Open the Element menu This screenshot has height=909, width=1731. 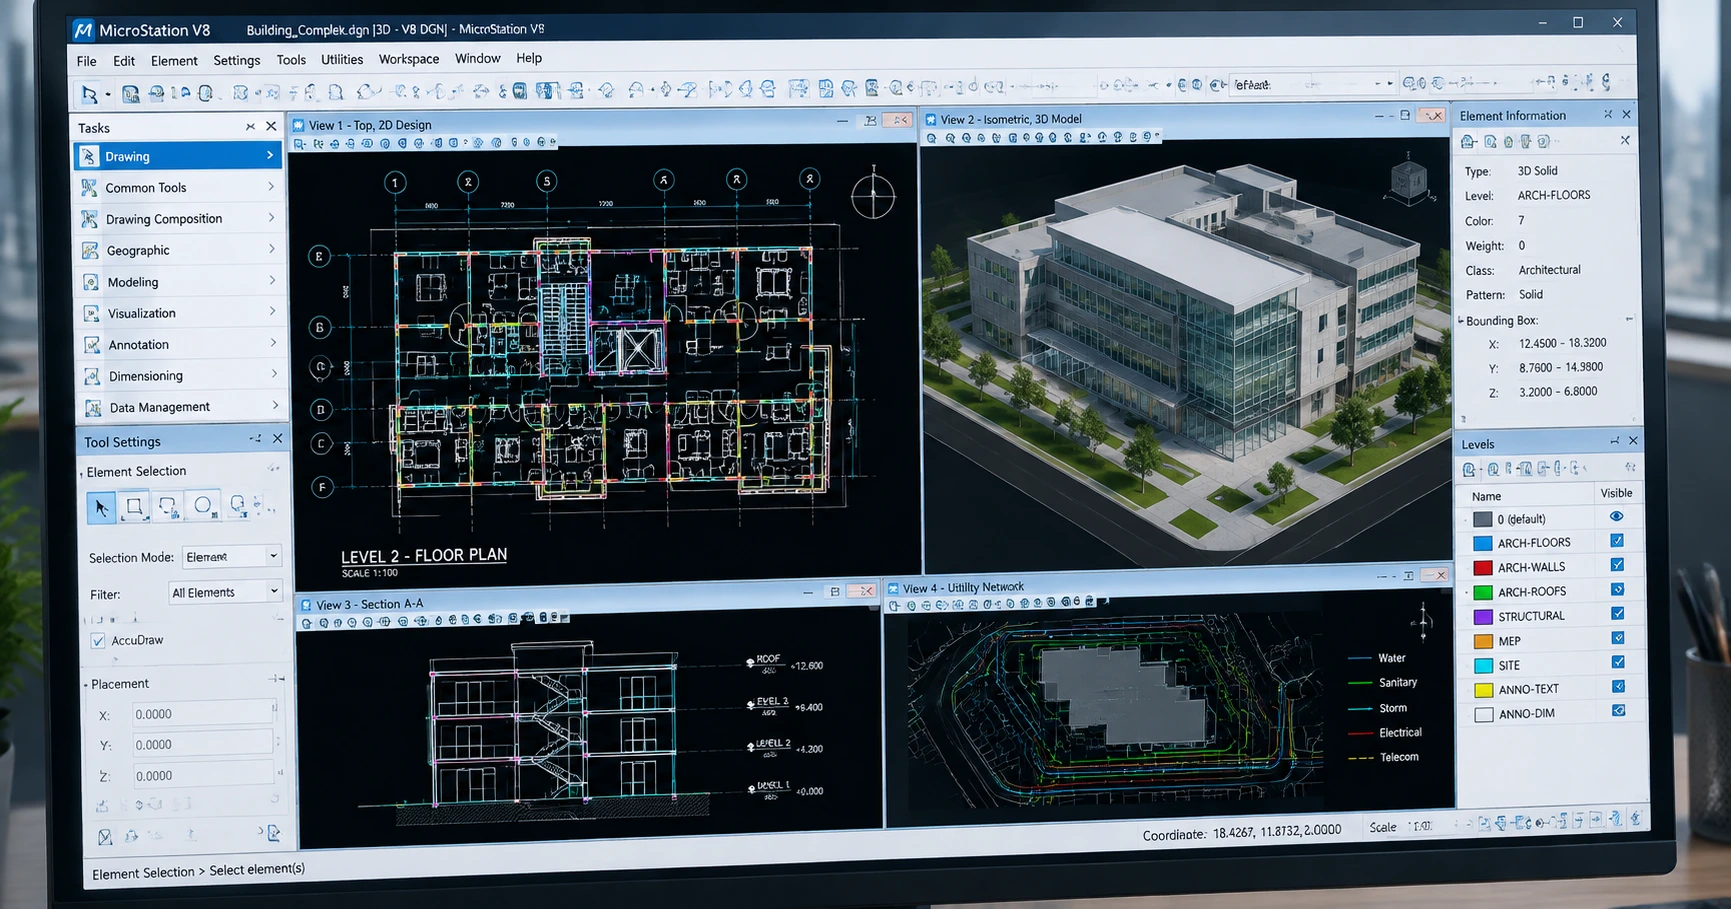(174, 61)
